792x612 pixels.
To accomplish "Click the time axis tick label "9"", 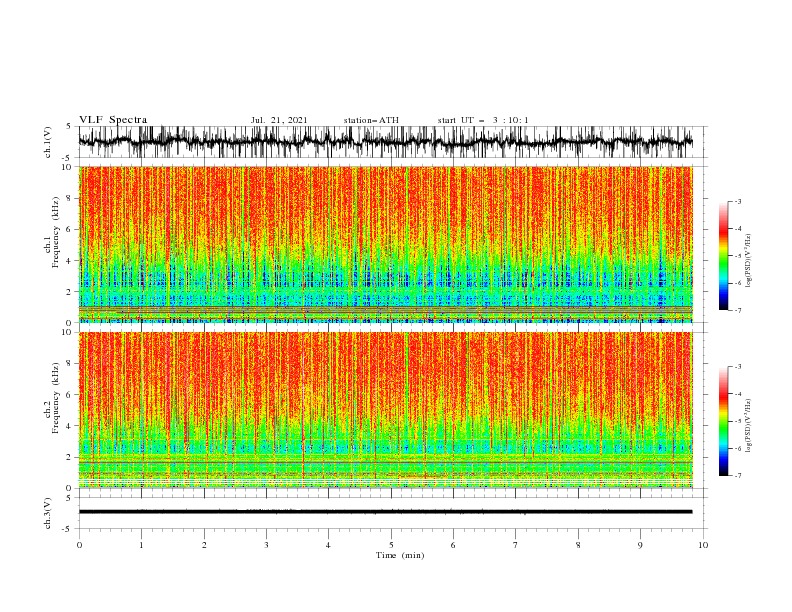I will [640, 545].
